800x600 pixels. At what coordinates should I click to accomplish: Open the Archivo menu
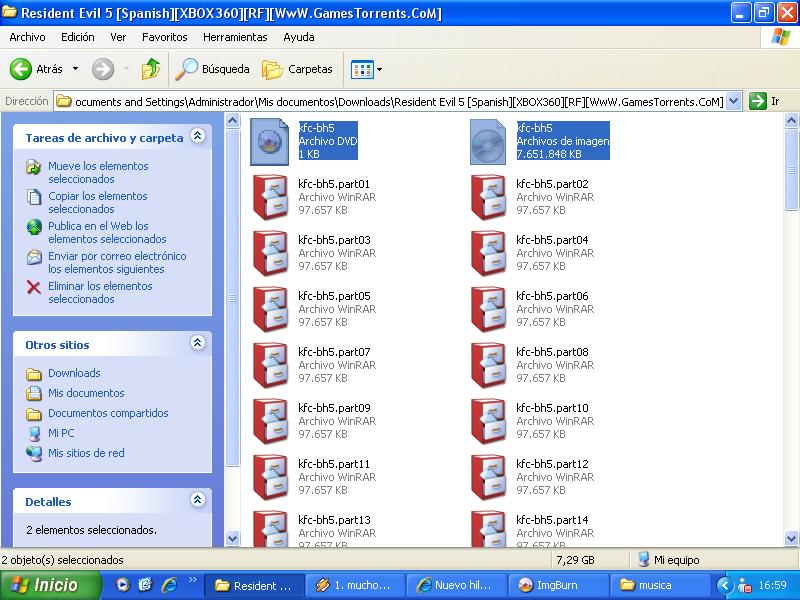tap(28, 37)
